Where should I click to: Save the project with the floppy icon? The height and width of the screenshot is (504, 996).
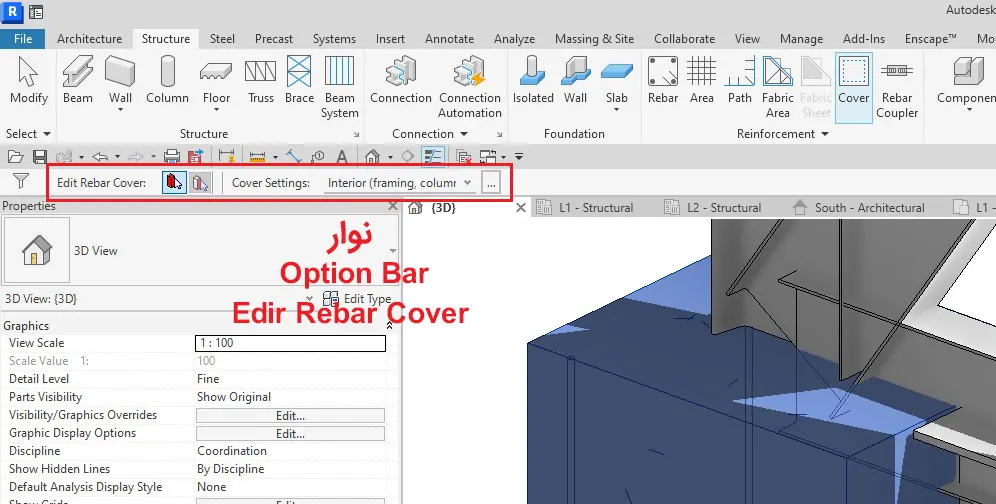(x=39, y=156)
